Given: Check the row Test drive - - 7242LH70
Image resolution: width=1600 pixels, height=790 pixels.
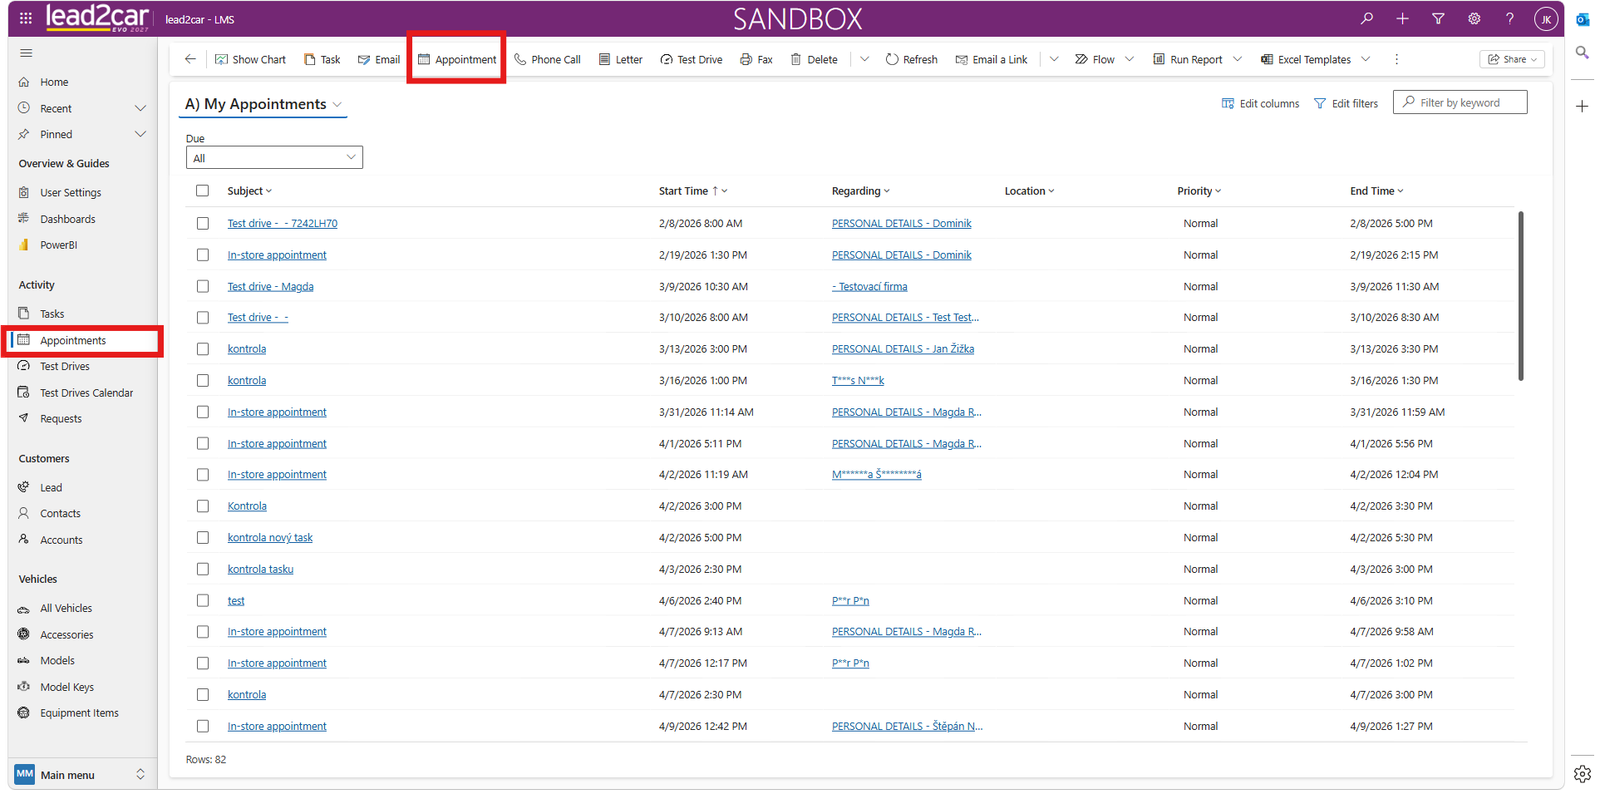Looking at the screenshot, I should click(x=202, y=223).
